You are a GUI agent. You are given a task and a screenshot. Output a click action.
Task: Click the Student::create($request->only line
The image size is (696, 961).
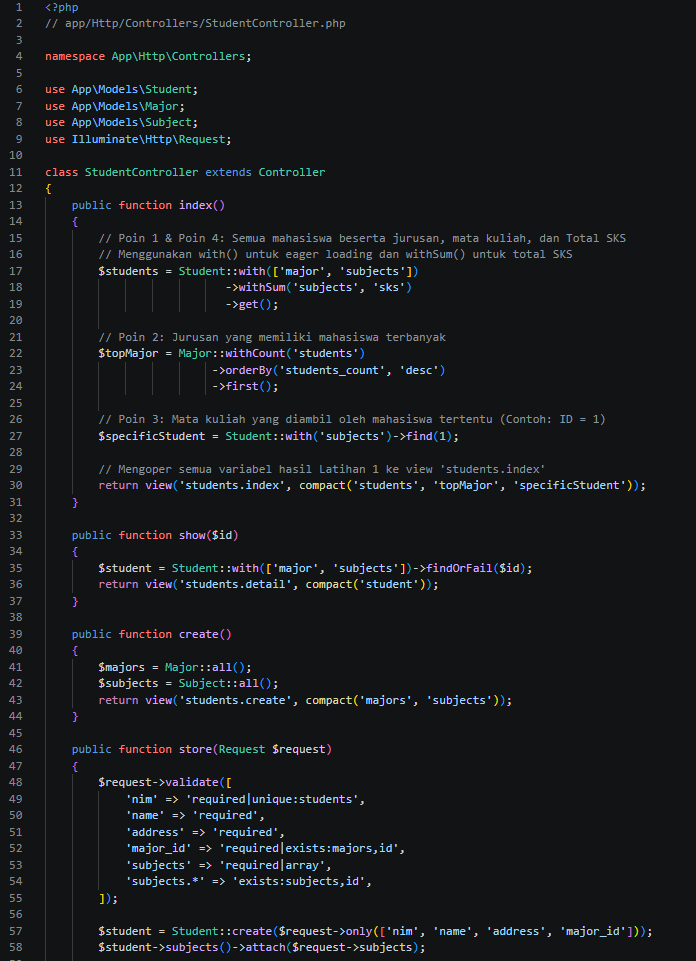tap(376, 931)
